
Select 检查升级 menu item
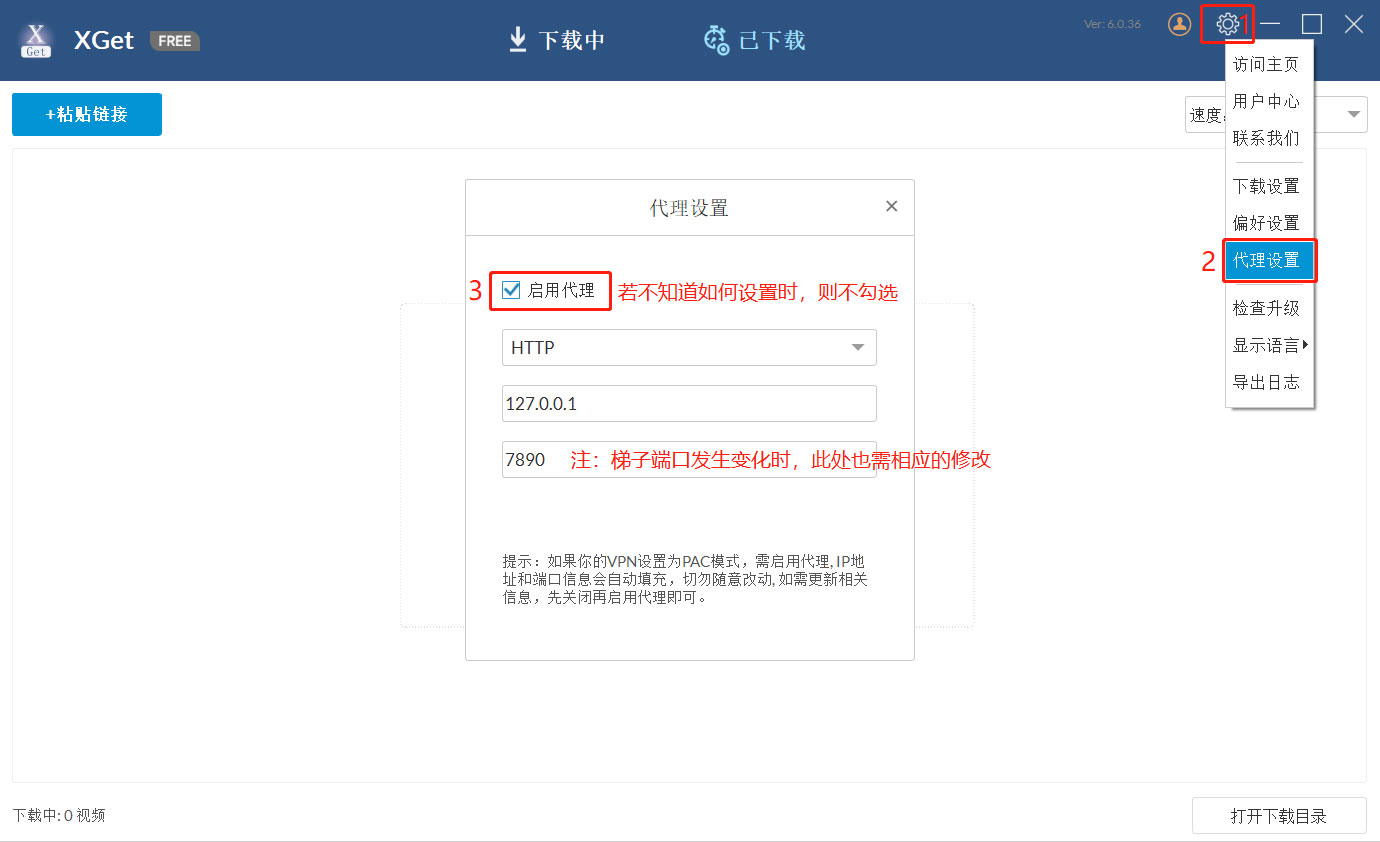pyautogui.click(x=1266, y=308)
